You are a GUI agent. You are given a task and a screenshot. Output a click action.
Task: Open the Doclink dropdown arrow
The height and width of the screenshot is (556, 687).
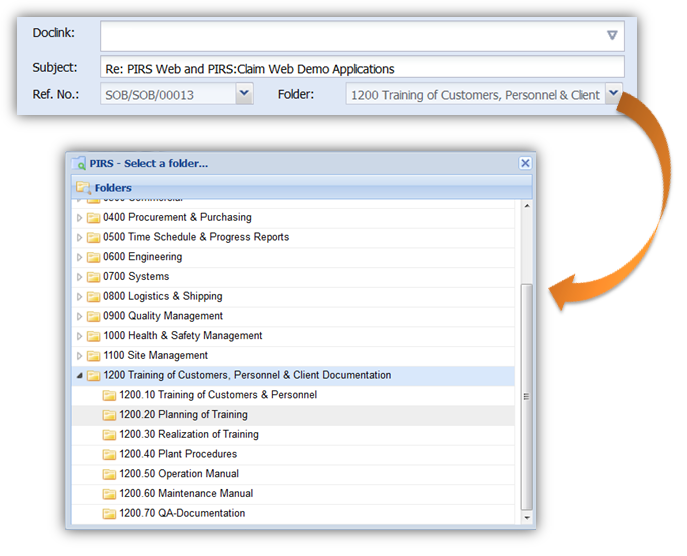(x=612, y=36)
